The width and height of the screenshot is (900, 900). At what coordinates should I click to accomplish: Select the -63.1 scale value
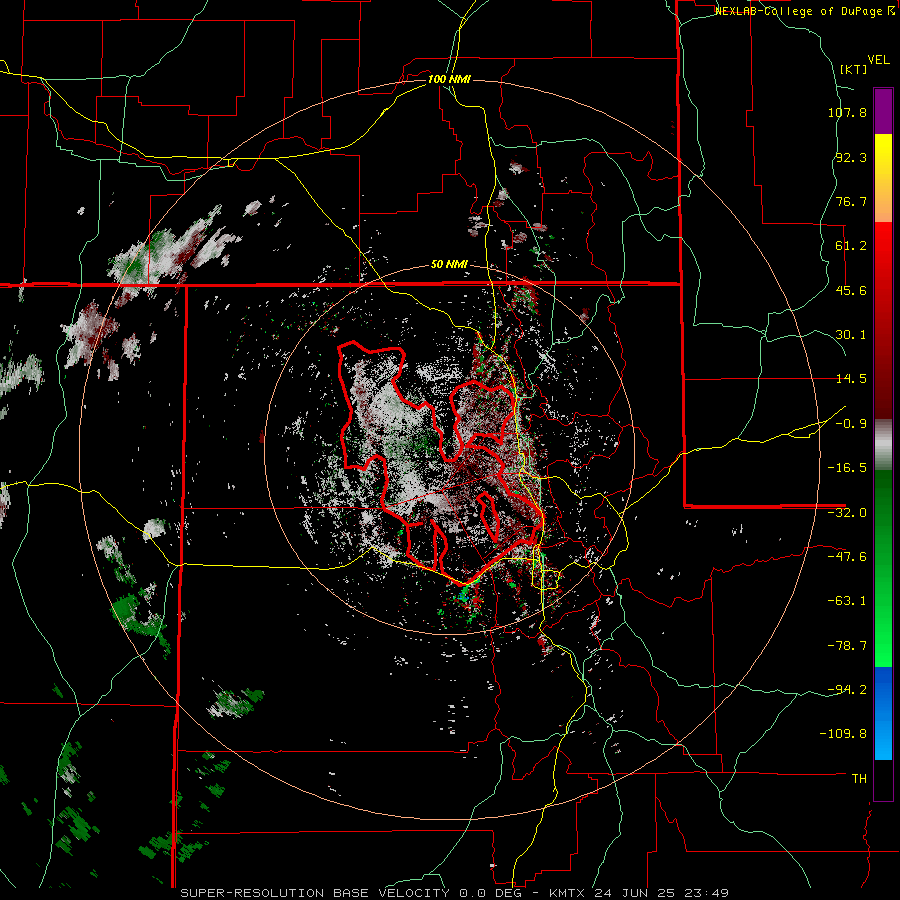847,601
